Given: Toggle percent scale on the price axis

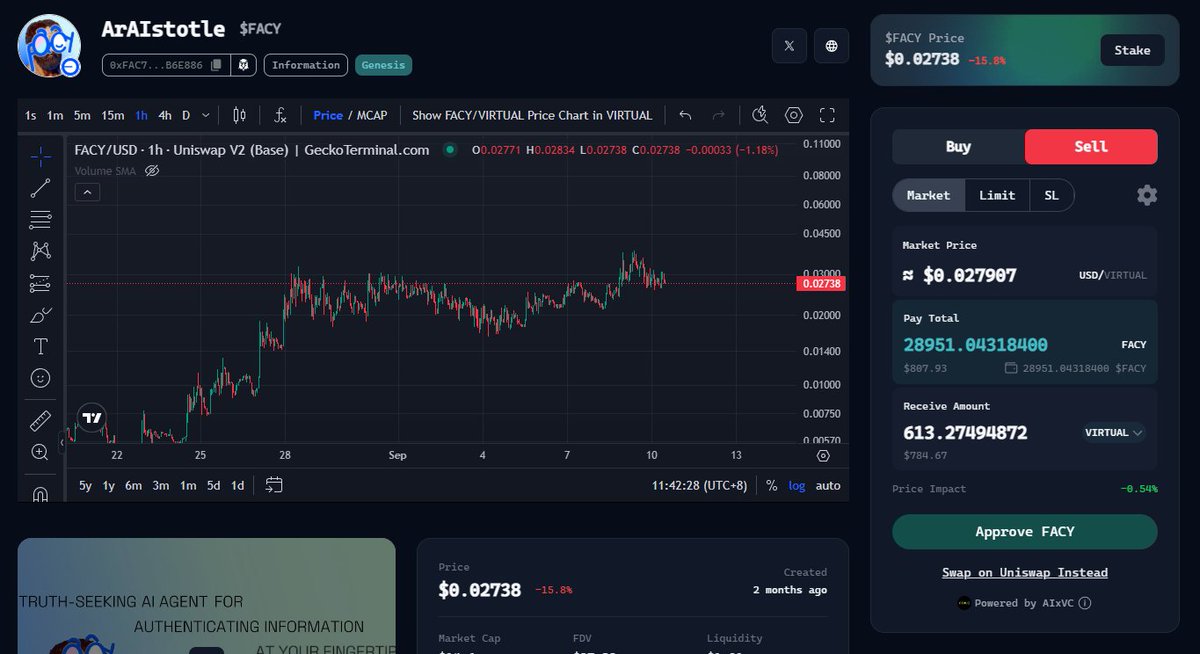Looking at the screenshot, I should pyautogui.click(x=772, y=485).
